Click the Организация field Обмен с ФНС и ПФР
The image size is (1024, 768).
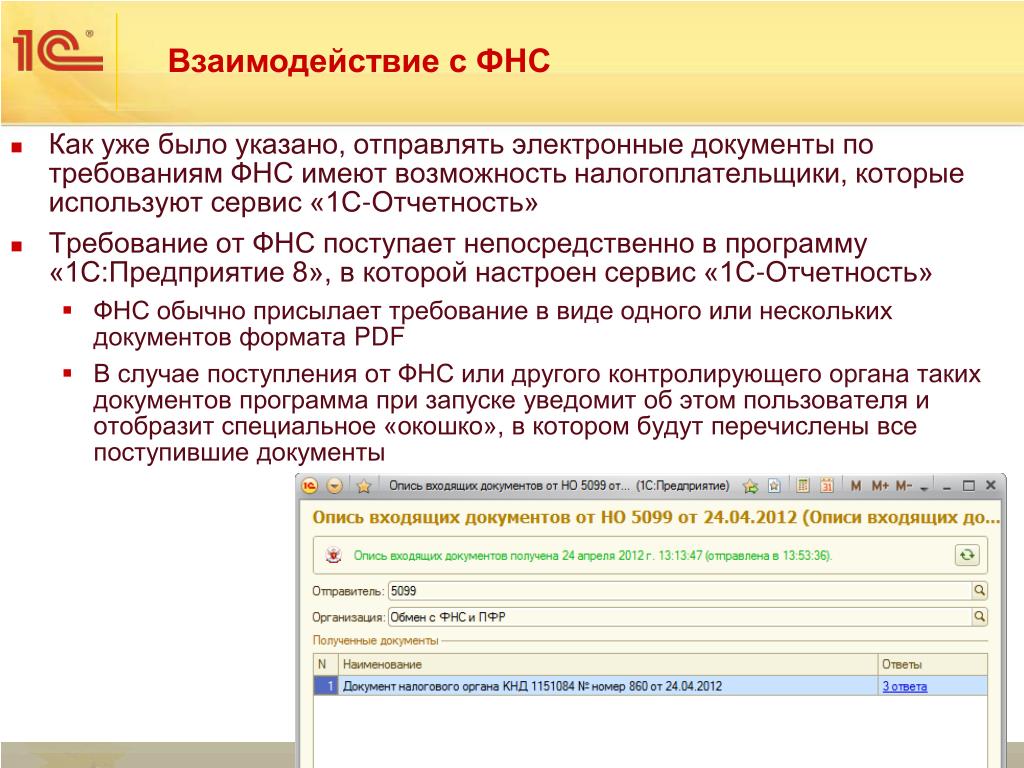[x=680, y=616]
